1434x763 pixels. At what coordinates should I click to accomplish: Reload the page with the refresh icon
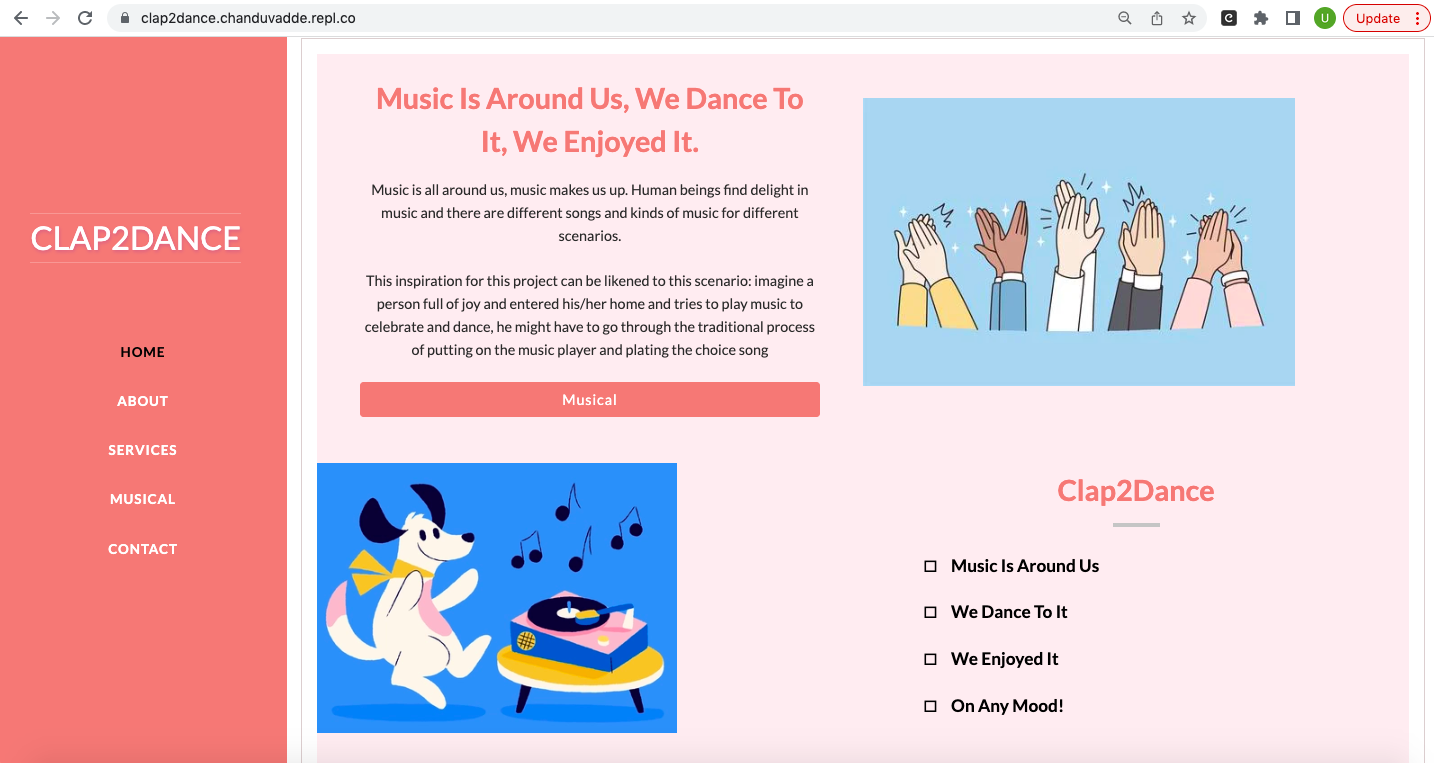click(85, 18)
